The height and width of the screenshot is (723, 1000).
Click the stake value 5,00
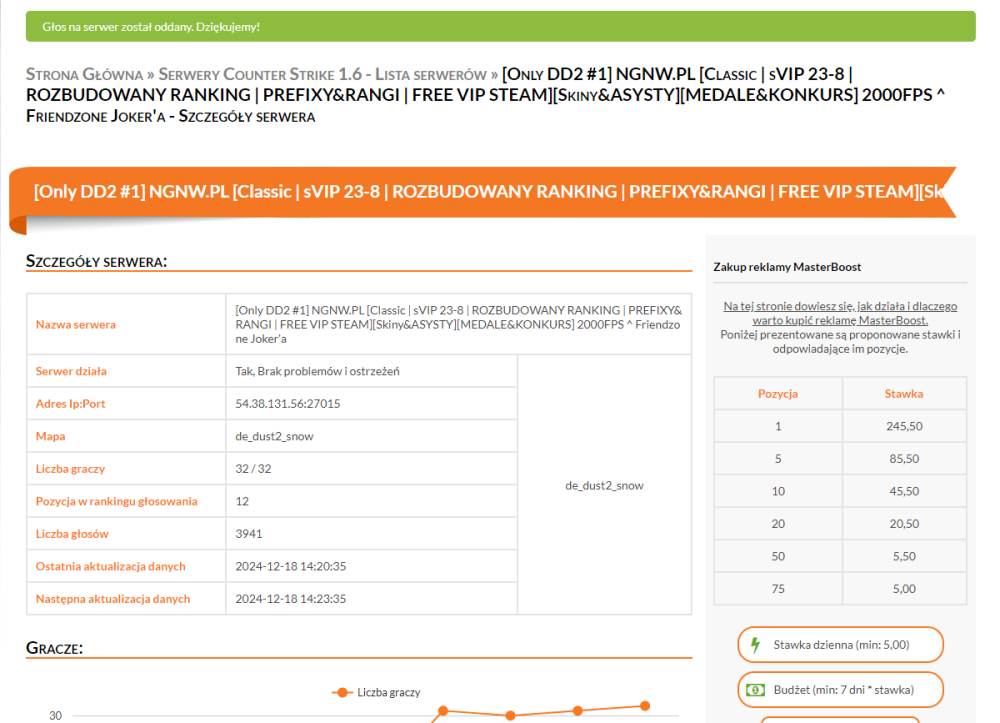(904, 588)
